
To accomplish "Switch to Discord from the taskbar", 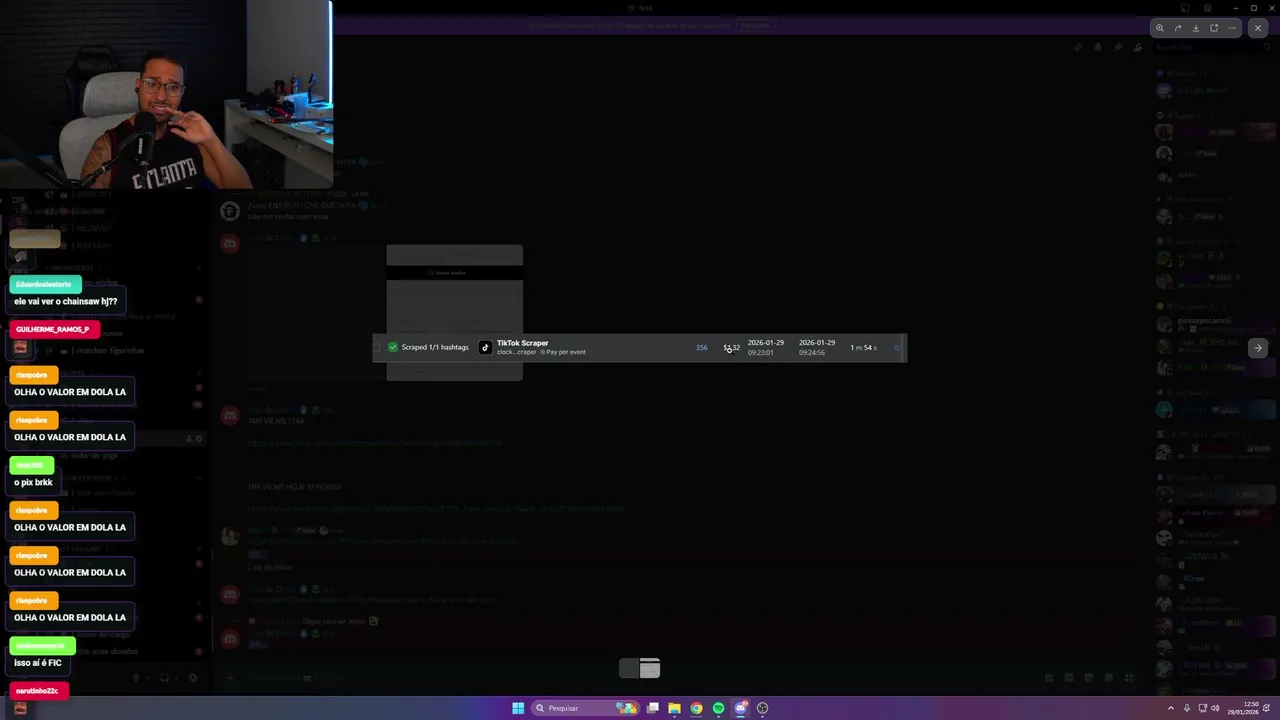I will (x=740, y=708).
